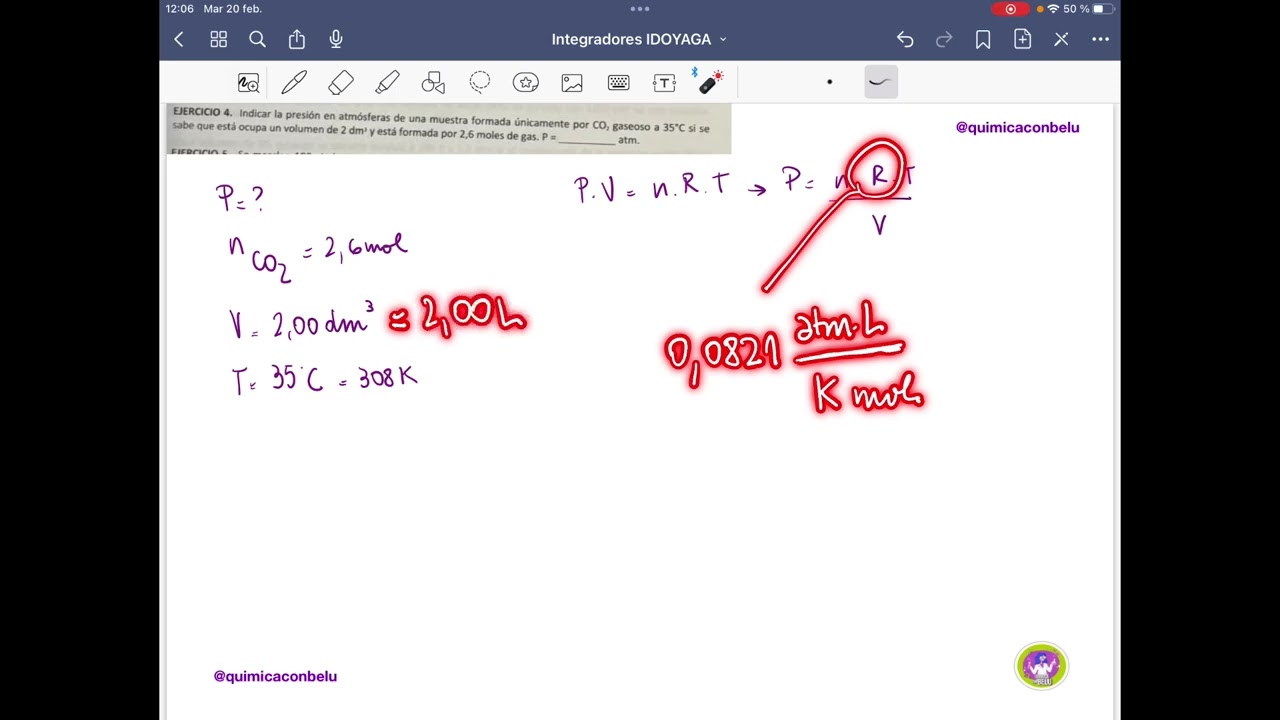Start audio recording with microphone icon

click(336, 39)
